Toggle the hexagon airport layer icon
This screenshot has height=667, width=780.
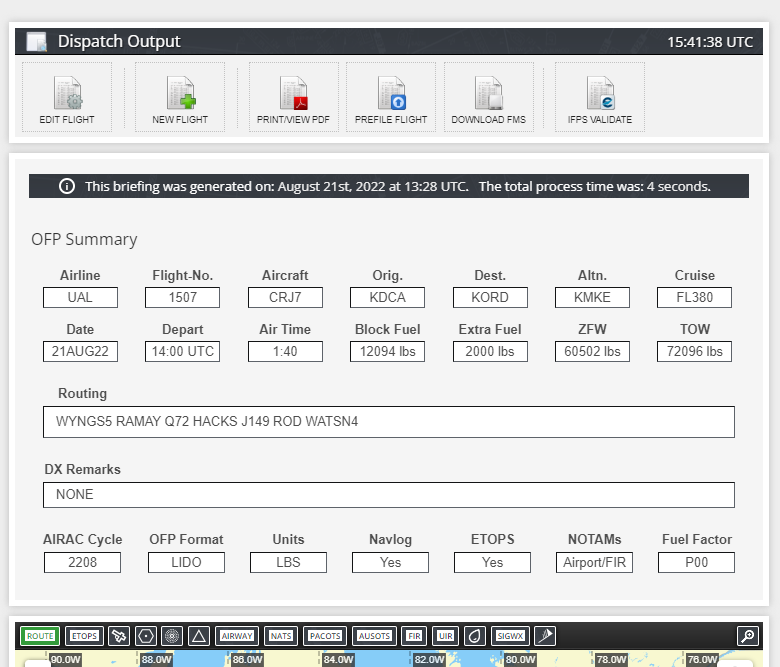pyautogui.click(x=146, y=636)
